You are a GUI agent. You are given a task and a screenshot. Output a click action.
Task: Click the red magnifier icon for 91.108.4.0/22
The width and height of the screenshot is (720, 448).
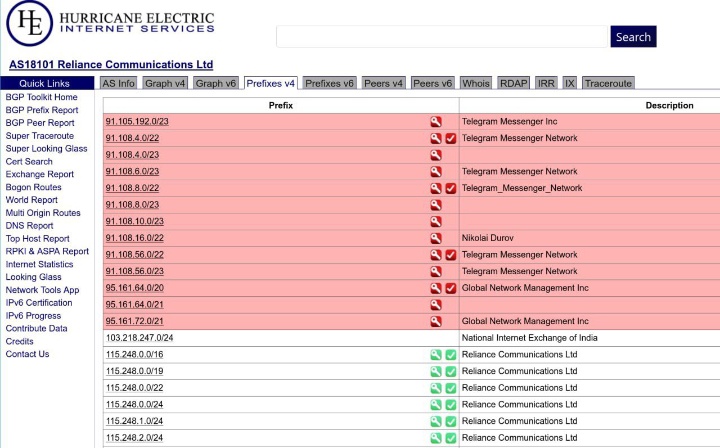[436, 138]
